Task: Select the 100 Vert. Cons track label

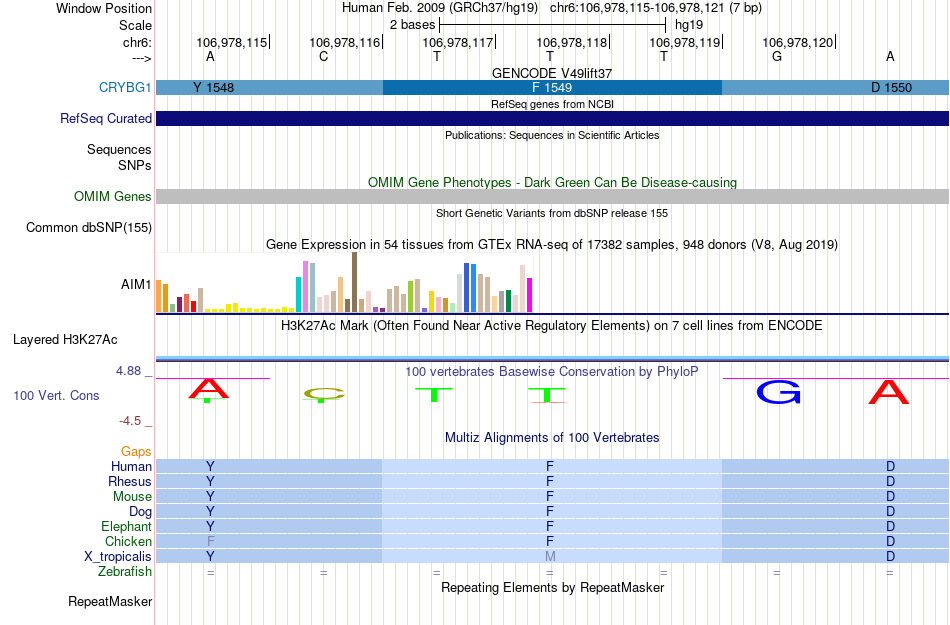Action: pos(56,395)
